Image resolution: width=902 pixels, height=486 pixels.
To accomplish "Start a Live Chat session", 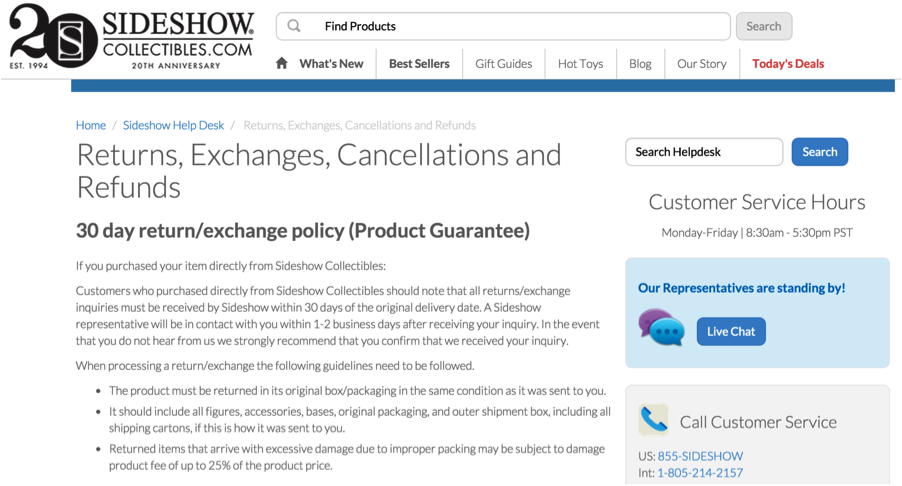I will coord(731,331).
